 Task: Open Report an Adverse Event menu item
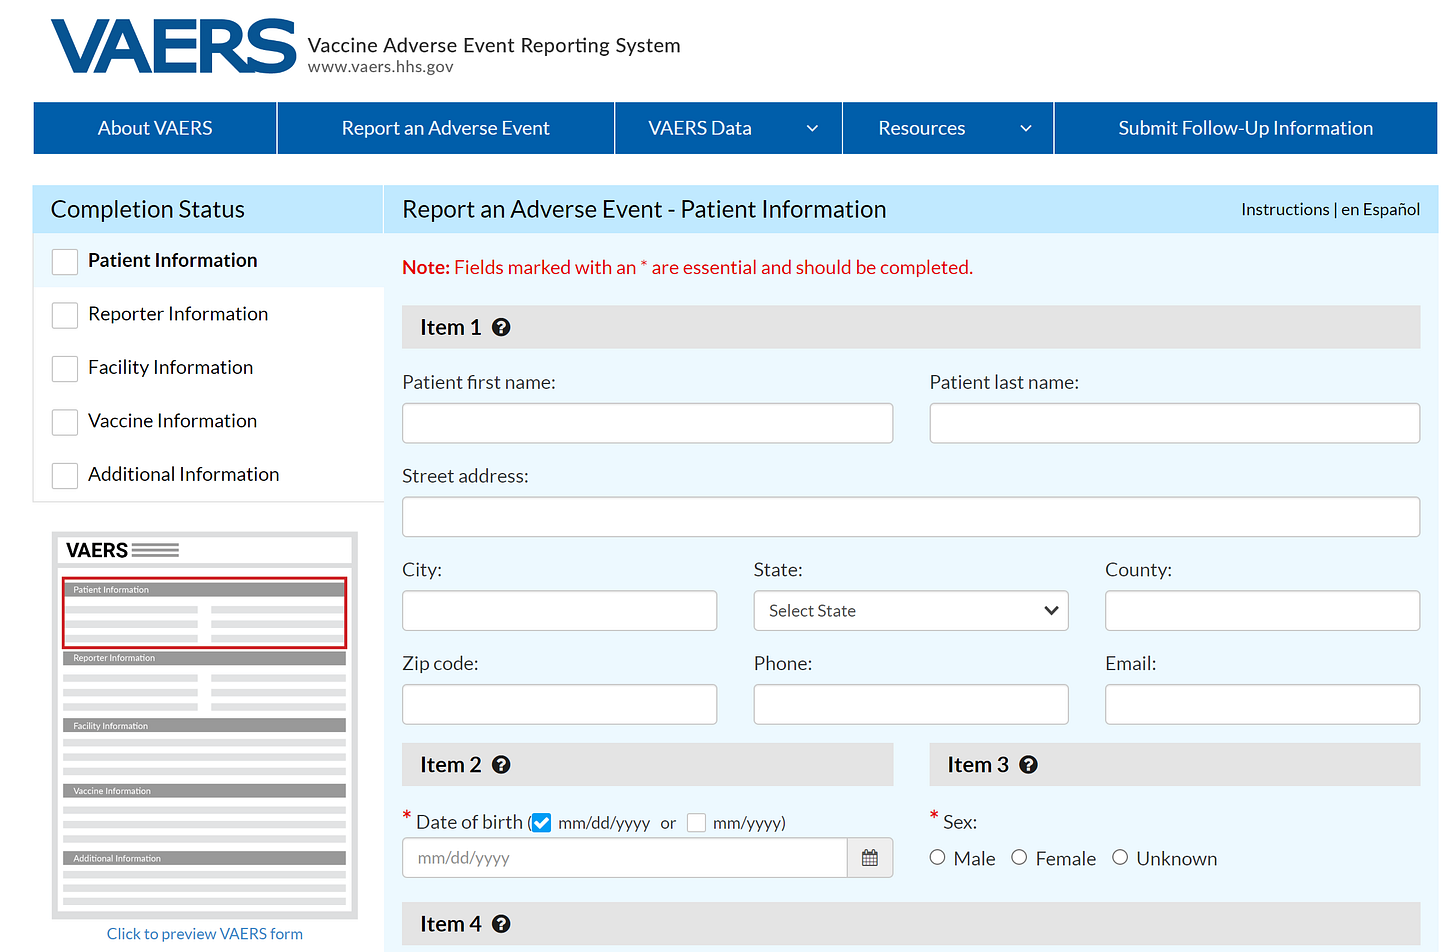pos(446,128)
